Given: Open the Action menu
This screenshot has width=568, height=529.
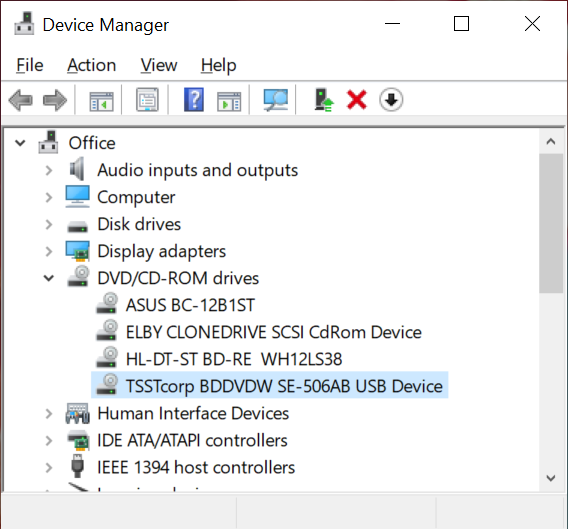Looking at the screenshot, I should point(92,65).
